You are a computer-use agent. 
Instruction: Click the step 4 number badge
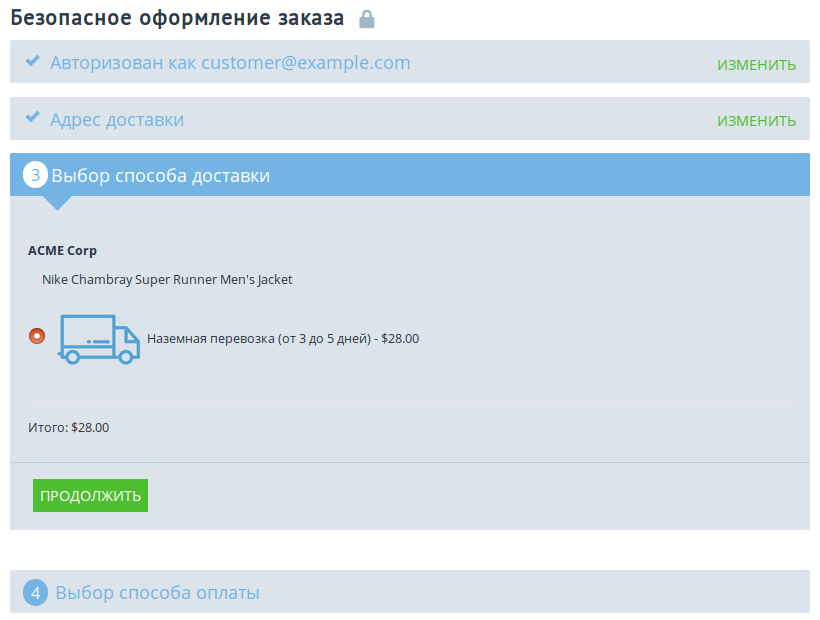click(36, 592)
